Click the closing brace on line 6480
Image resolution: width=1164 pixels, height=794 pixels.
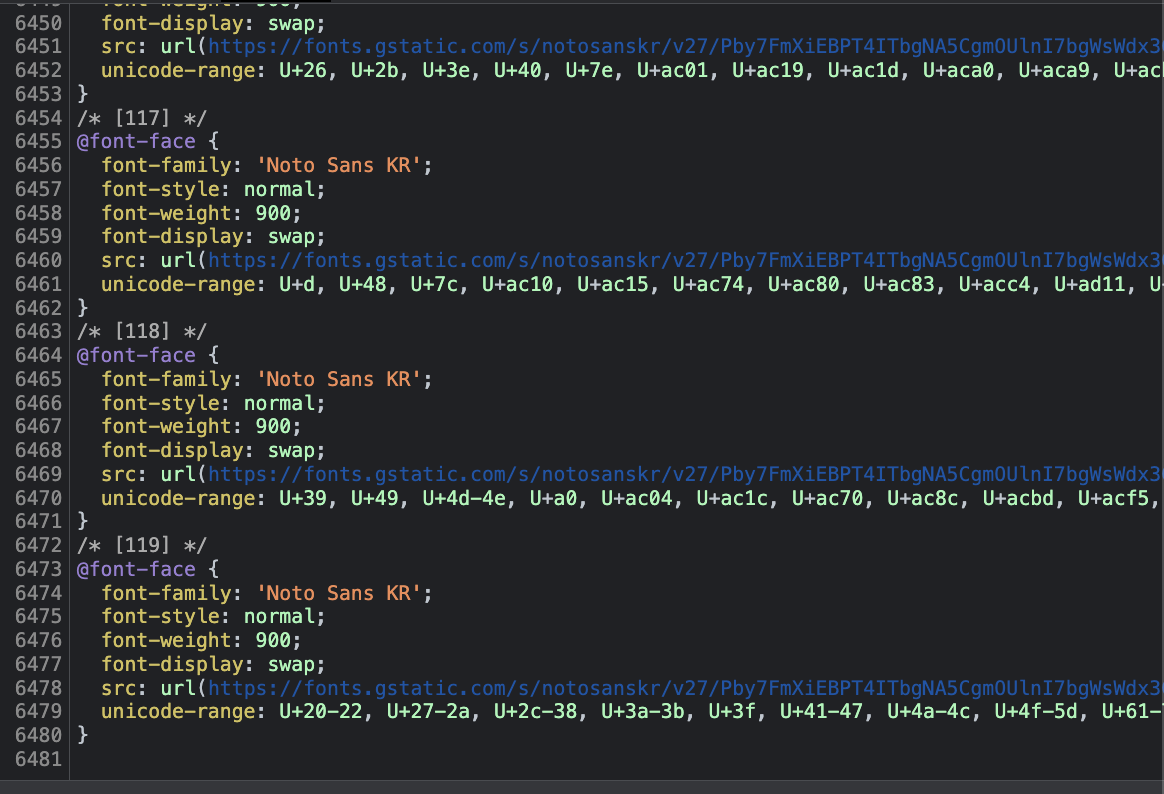(83, 735)
